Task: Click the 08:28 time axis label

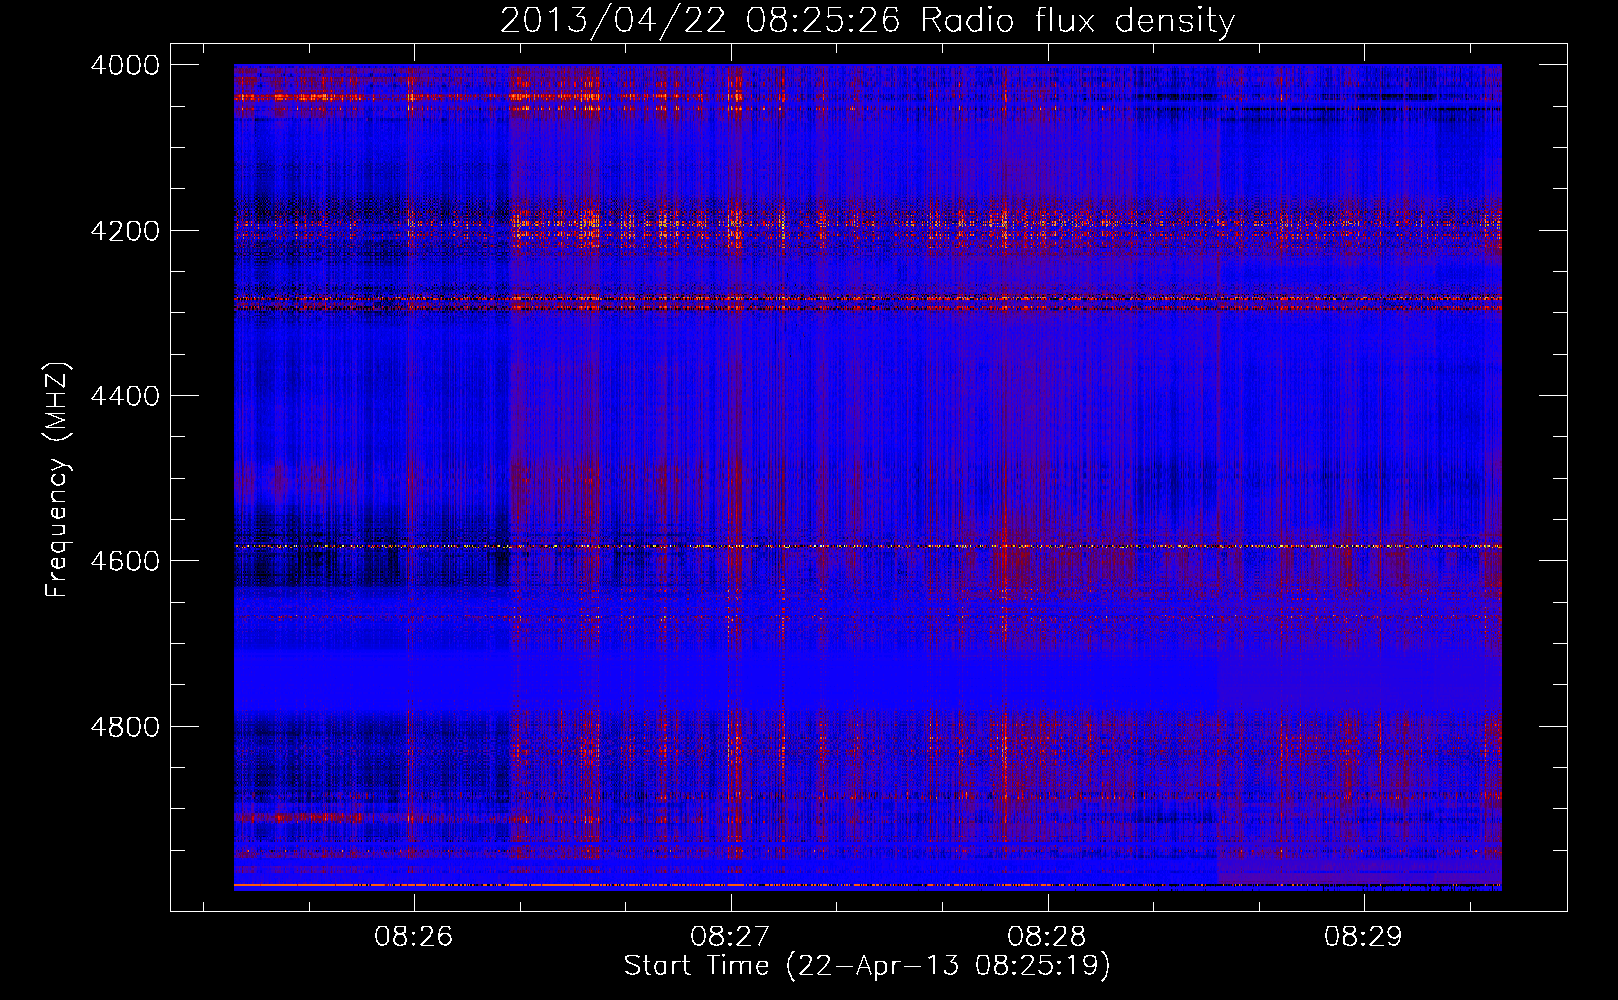Action: pos(1047,937)
